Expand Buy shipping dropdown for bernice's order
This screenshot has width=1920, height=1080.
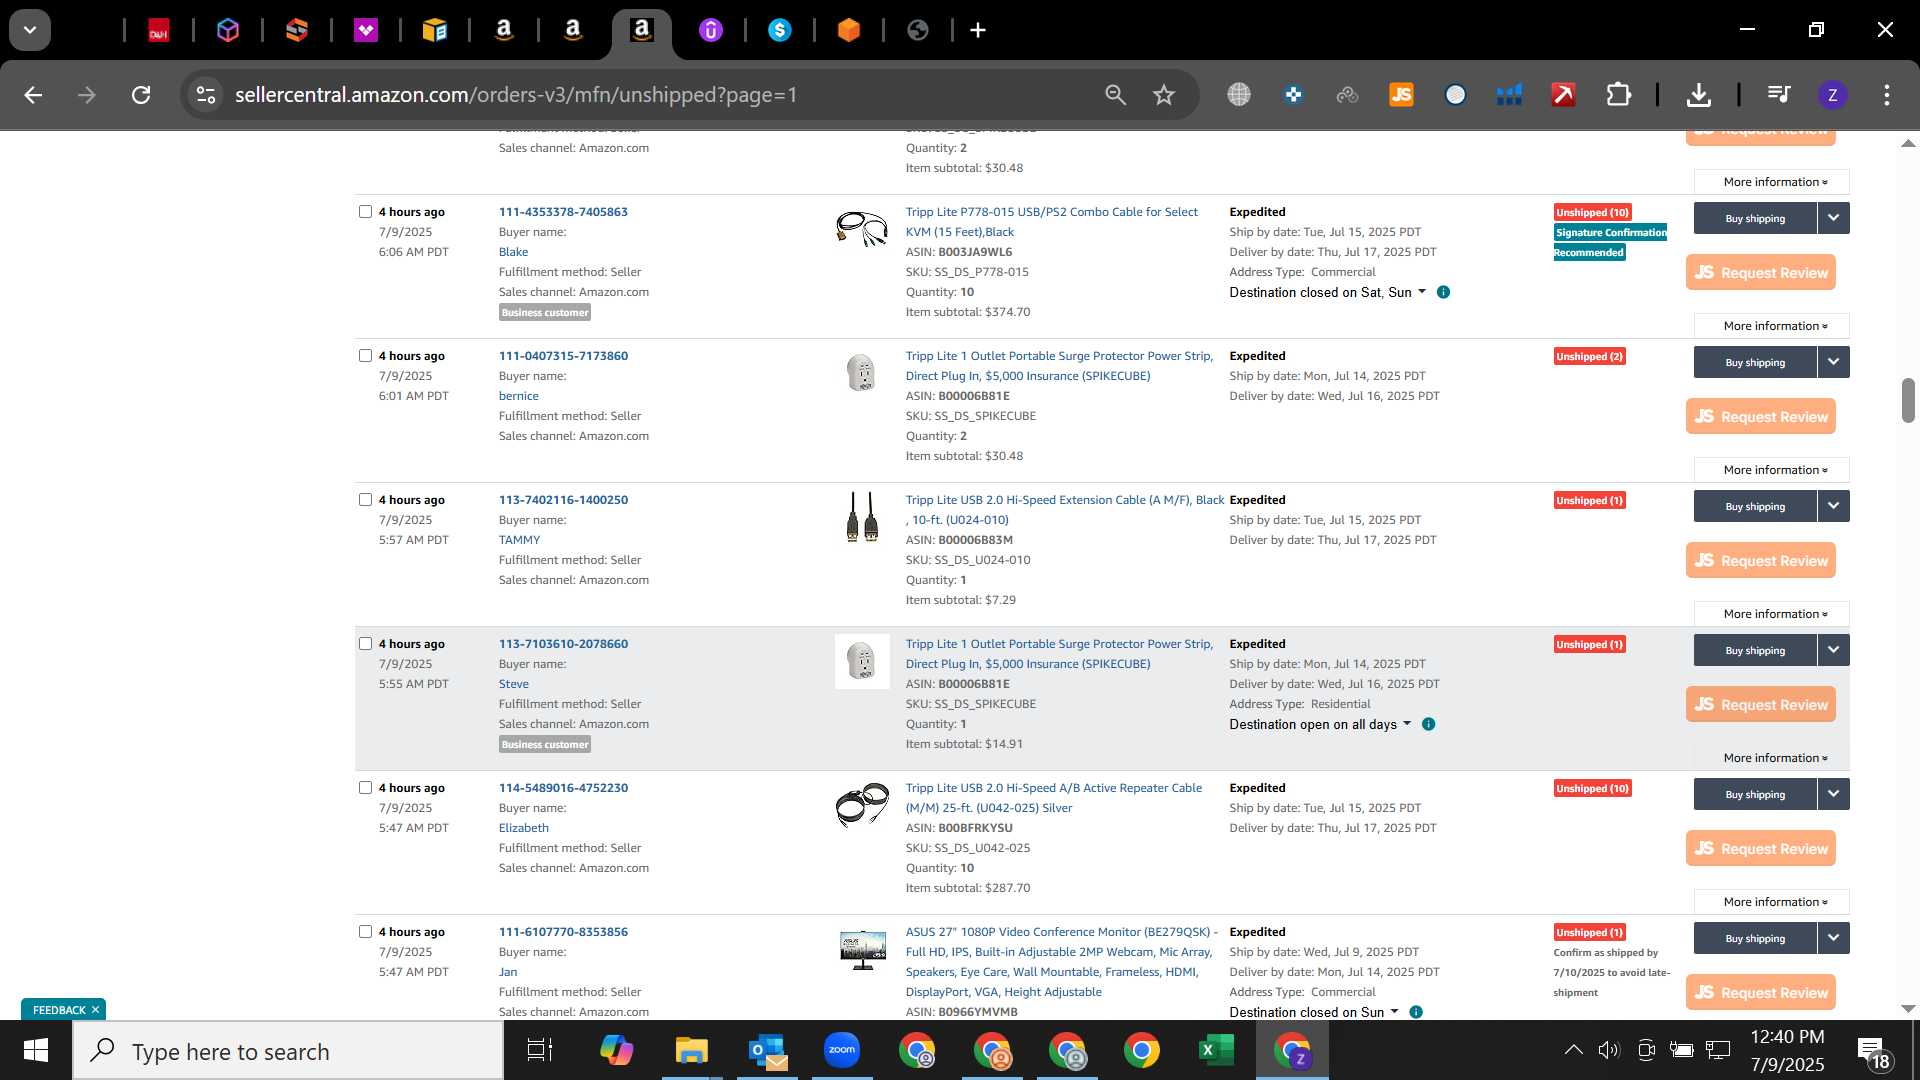tap(1834, 362)
